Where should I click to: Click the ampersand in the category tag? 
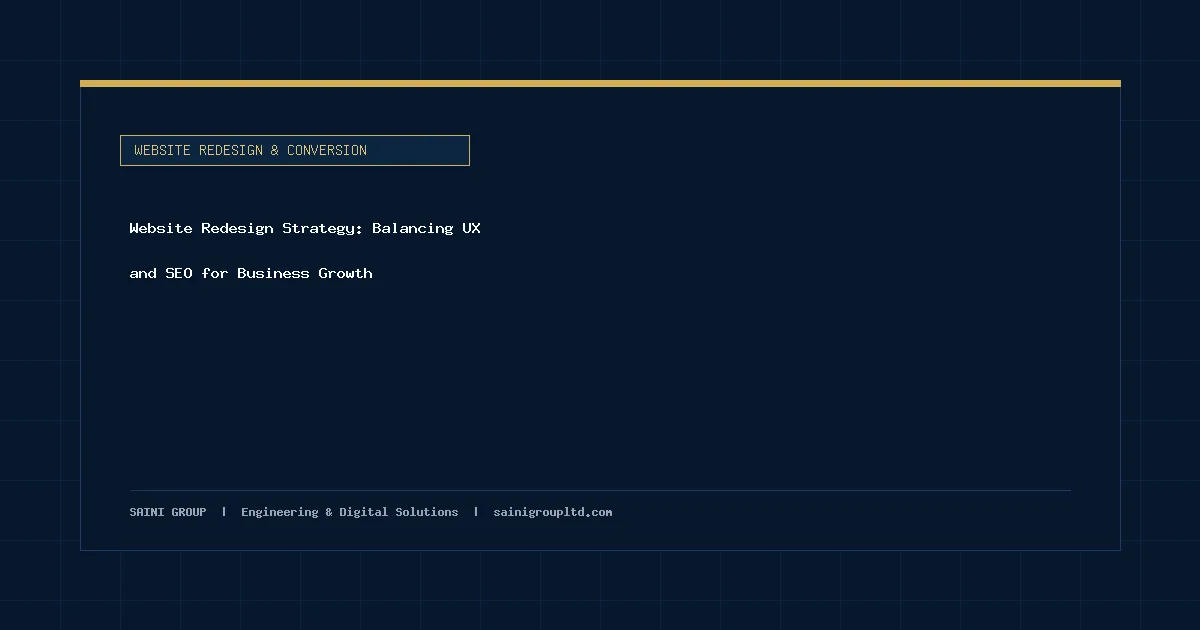(275, 150)
